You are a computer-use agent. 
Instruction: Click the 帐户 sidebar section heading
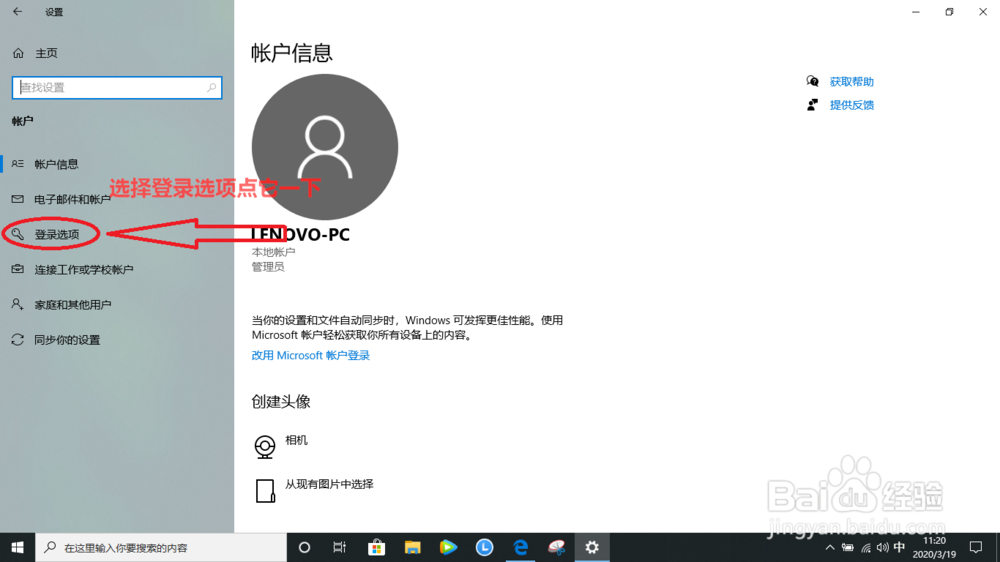pos(22,121)
